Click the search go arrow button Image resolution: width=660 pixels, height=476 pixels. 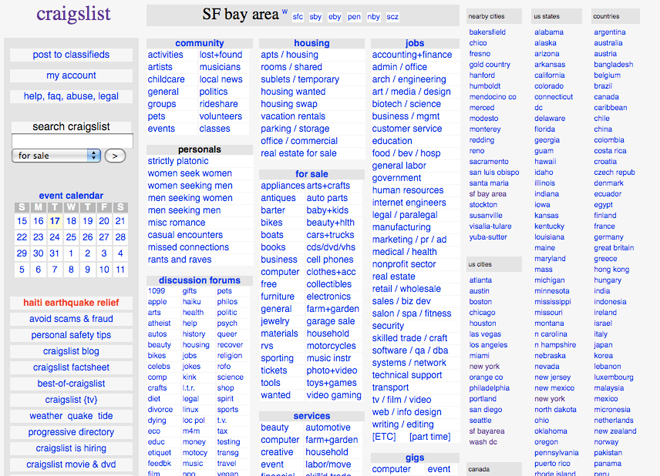click(x=116, y=156)
